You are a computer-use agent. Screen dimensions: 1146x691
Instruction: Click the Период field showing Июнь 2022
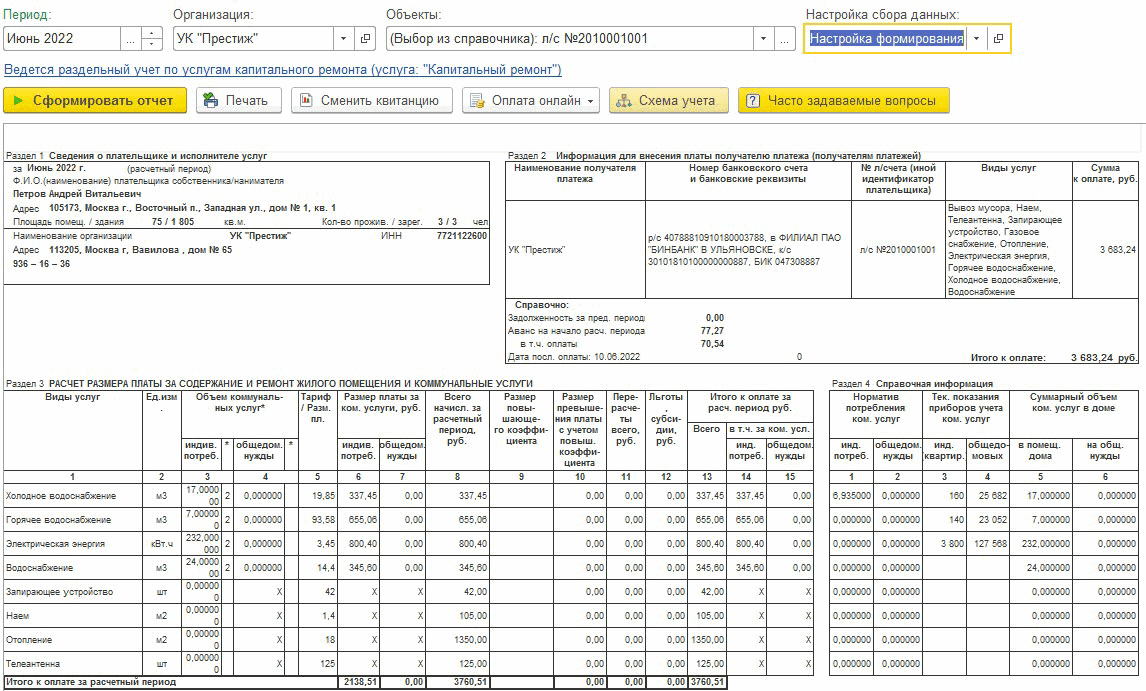tap(61, 39)
